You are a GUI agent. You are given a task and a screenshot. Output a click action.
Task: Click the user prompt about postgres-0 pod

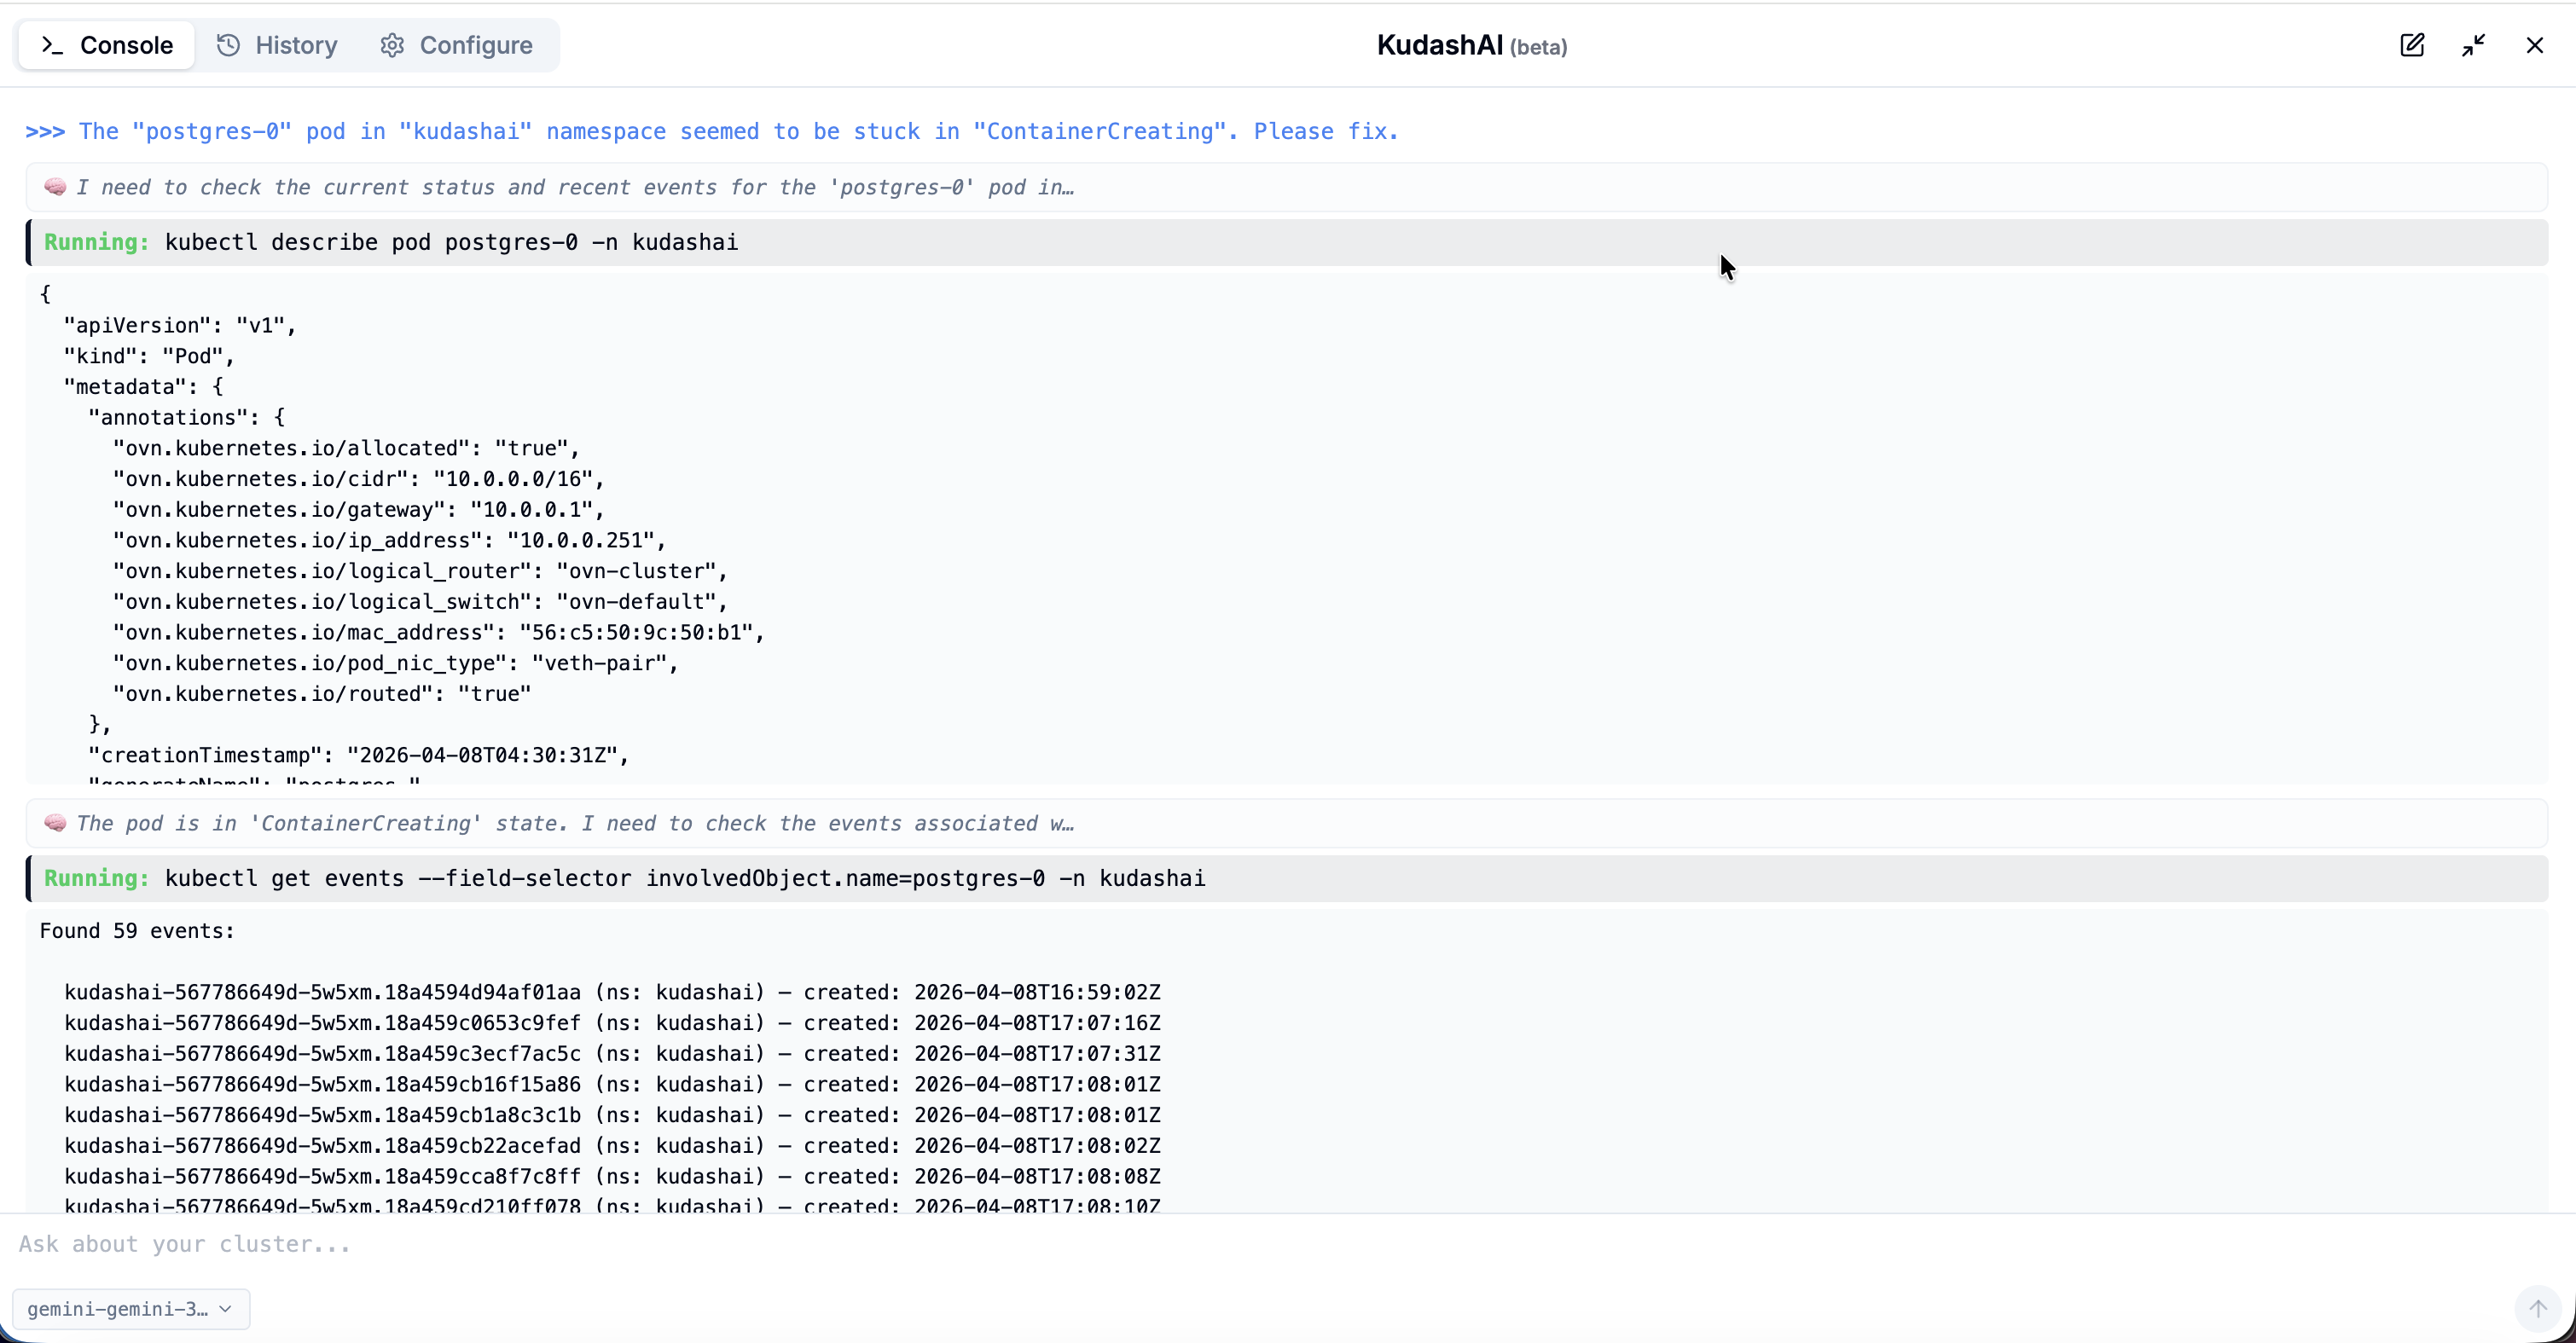pos(711,131)
